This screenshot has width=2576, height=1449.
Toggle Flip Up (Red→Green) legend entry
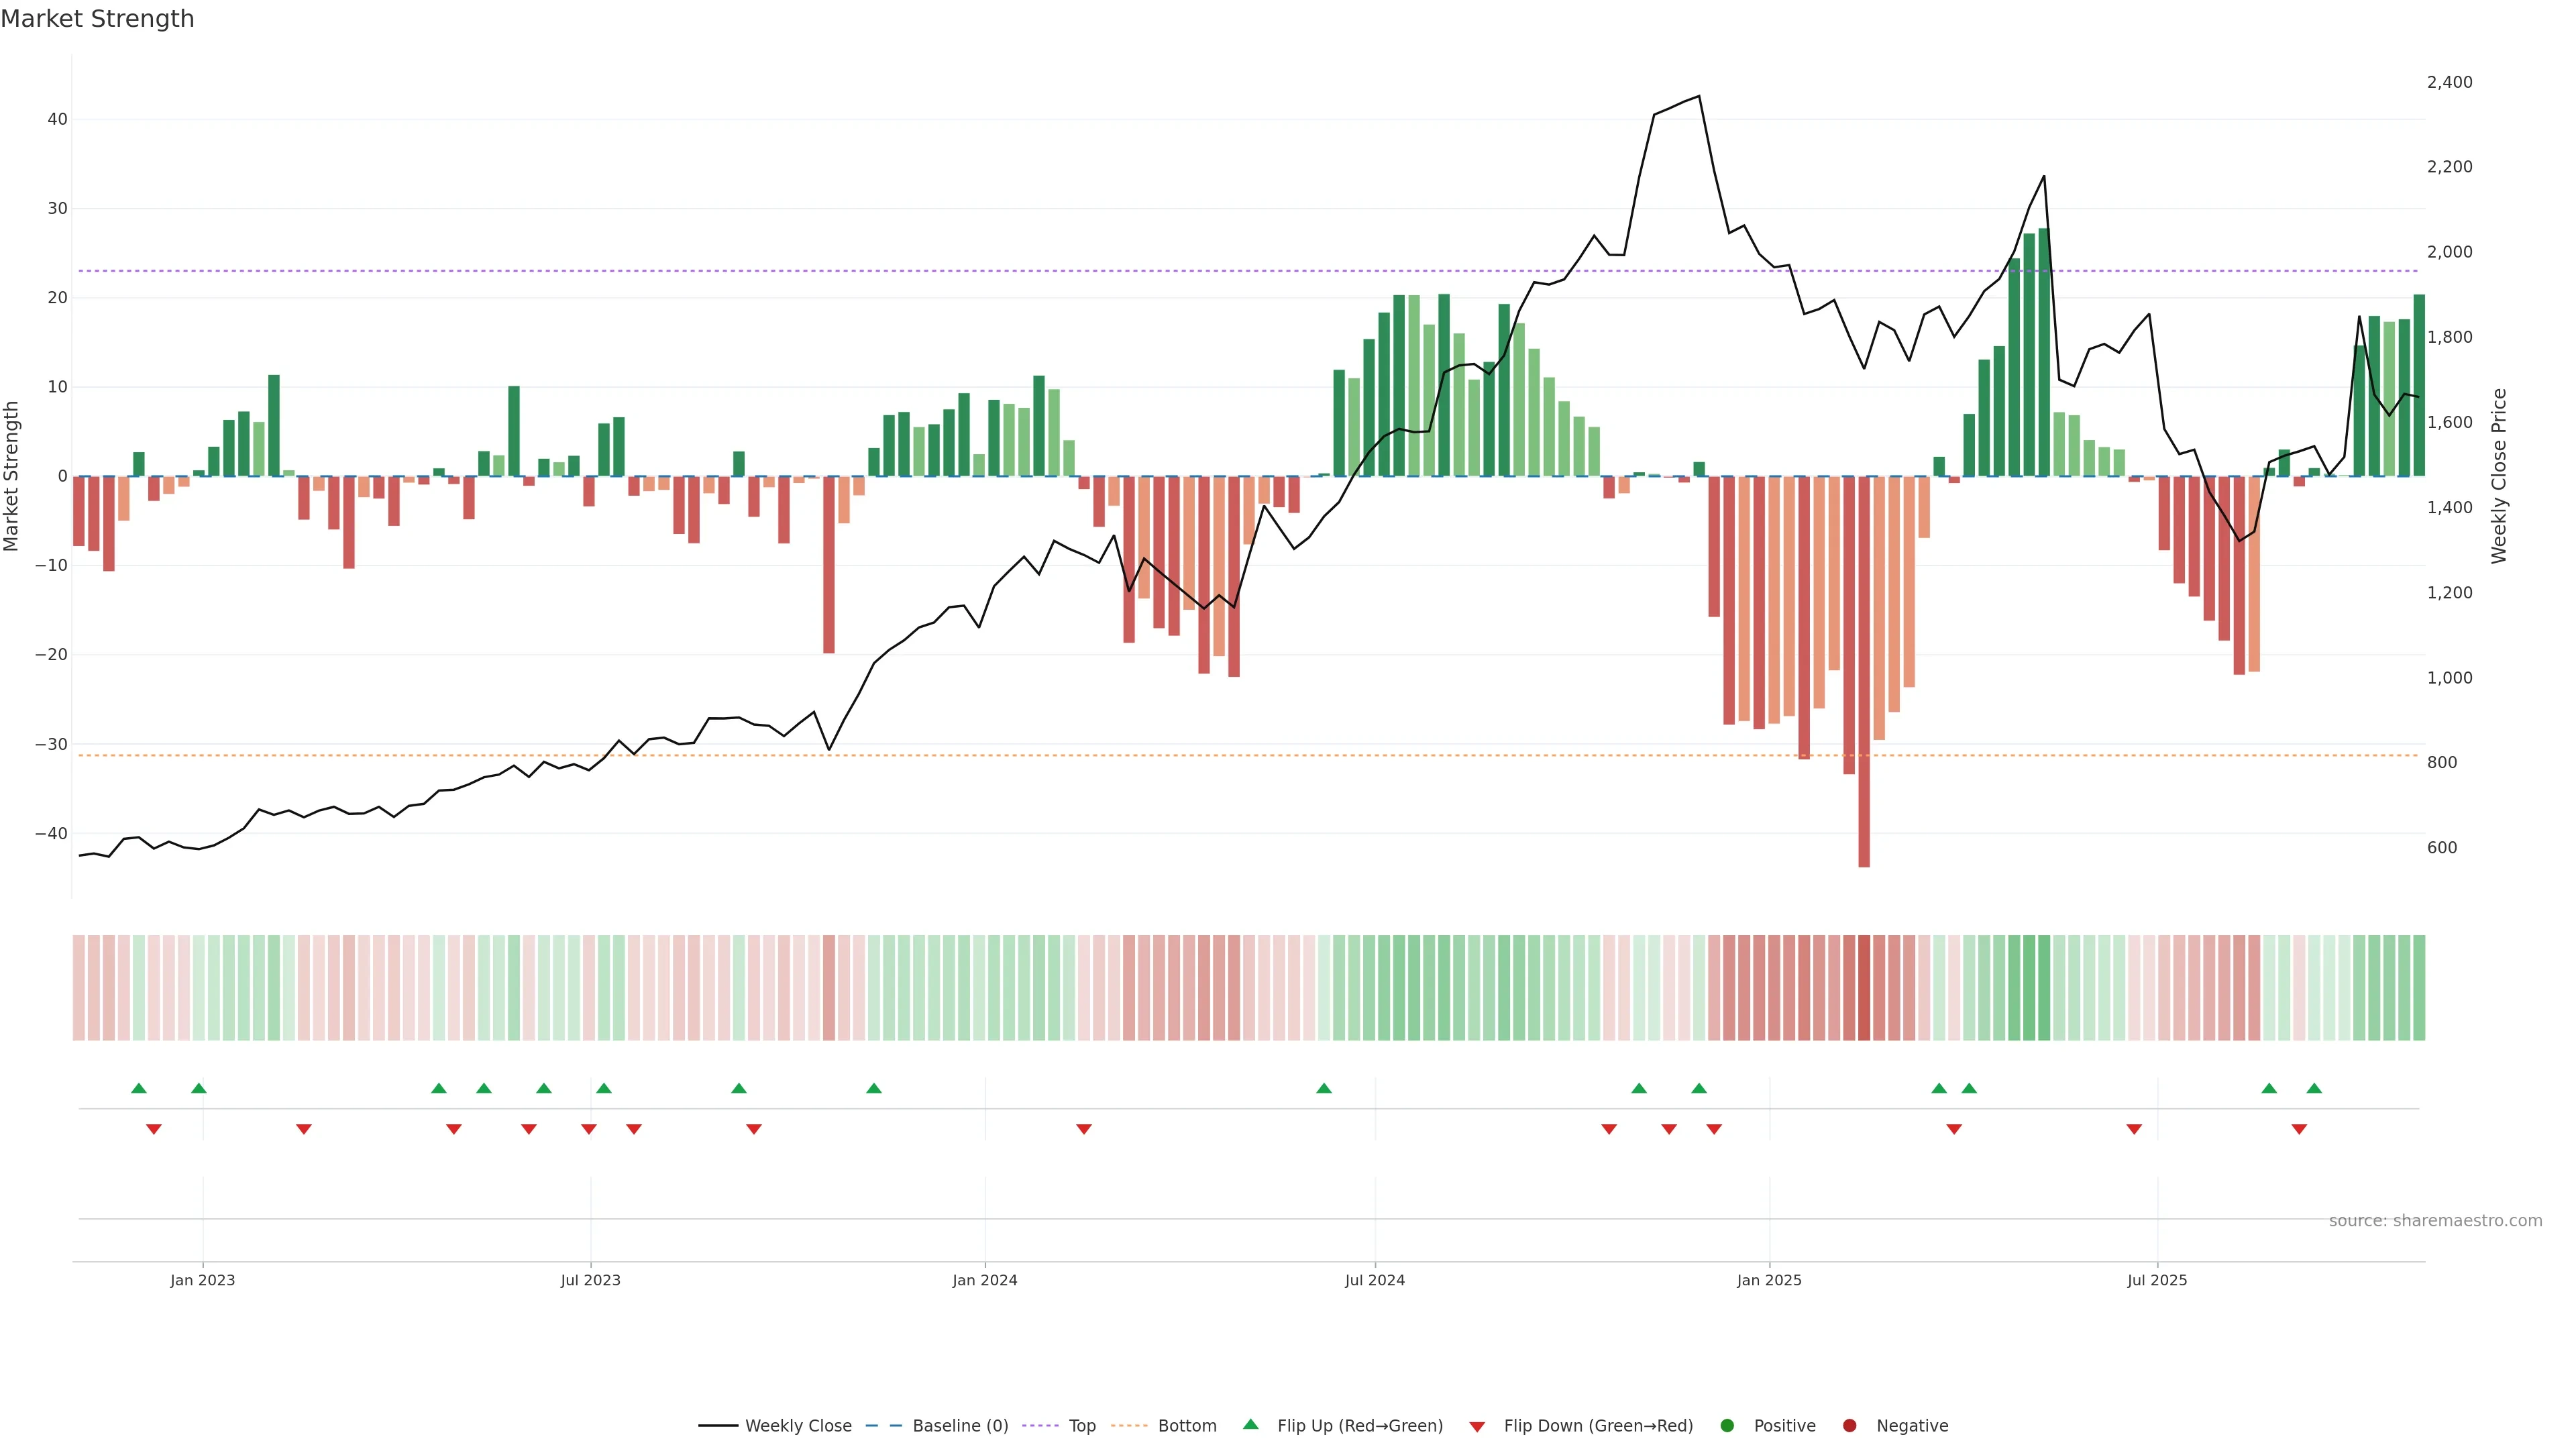tap(1359, 1426)
